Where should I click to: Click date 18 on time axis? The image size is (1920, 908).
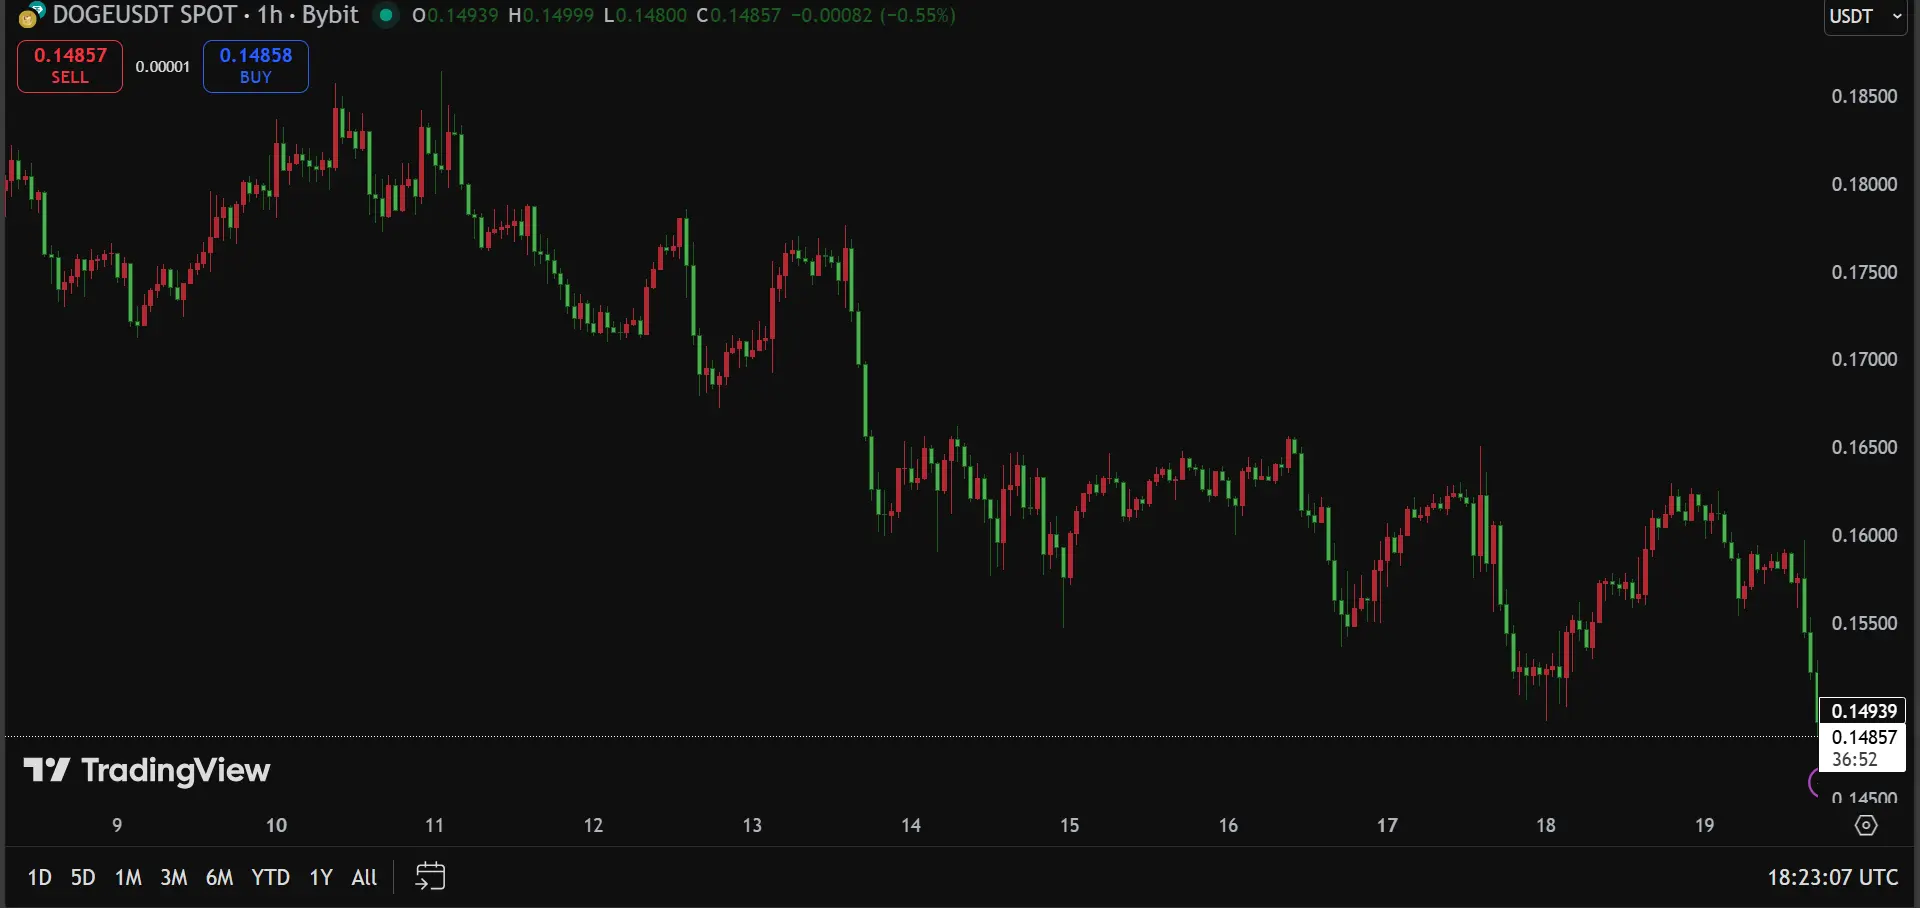(x=1546, y=825)
